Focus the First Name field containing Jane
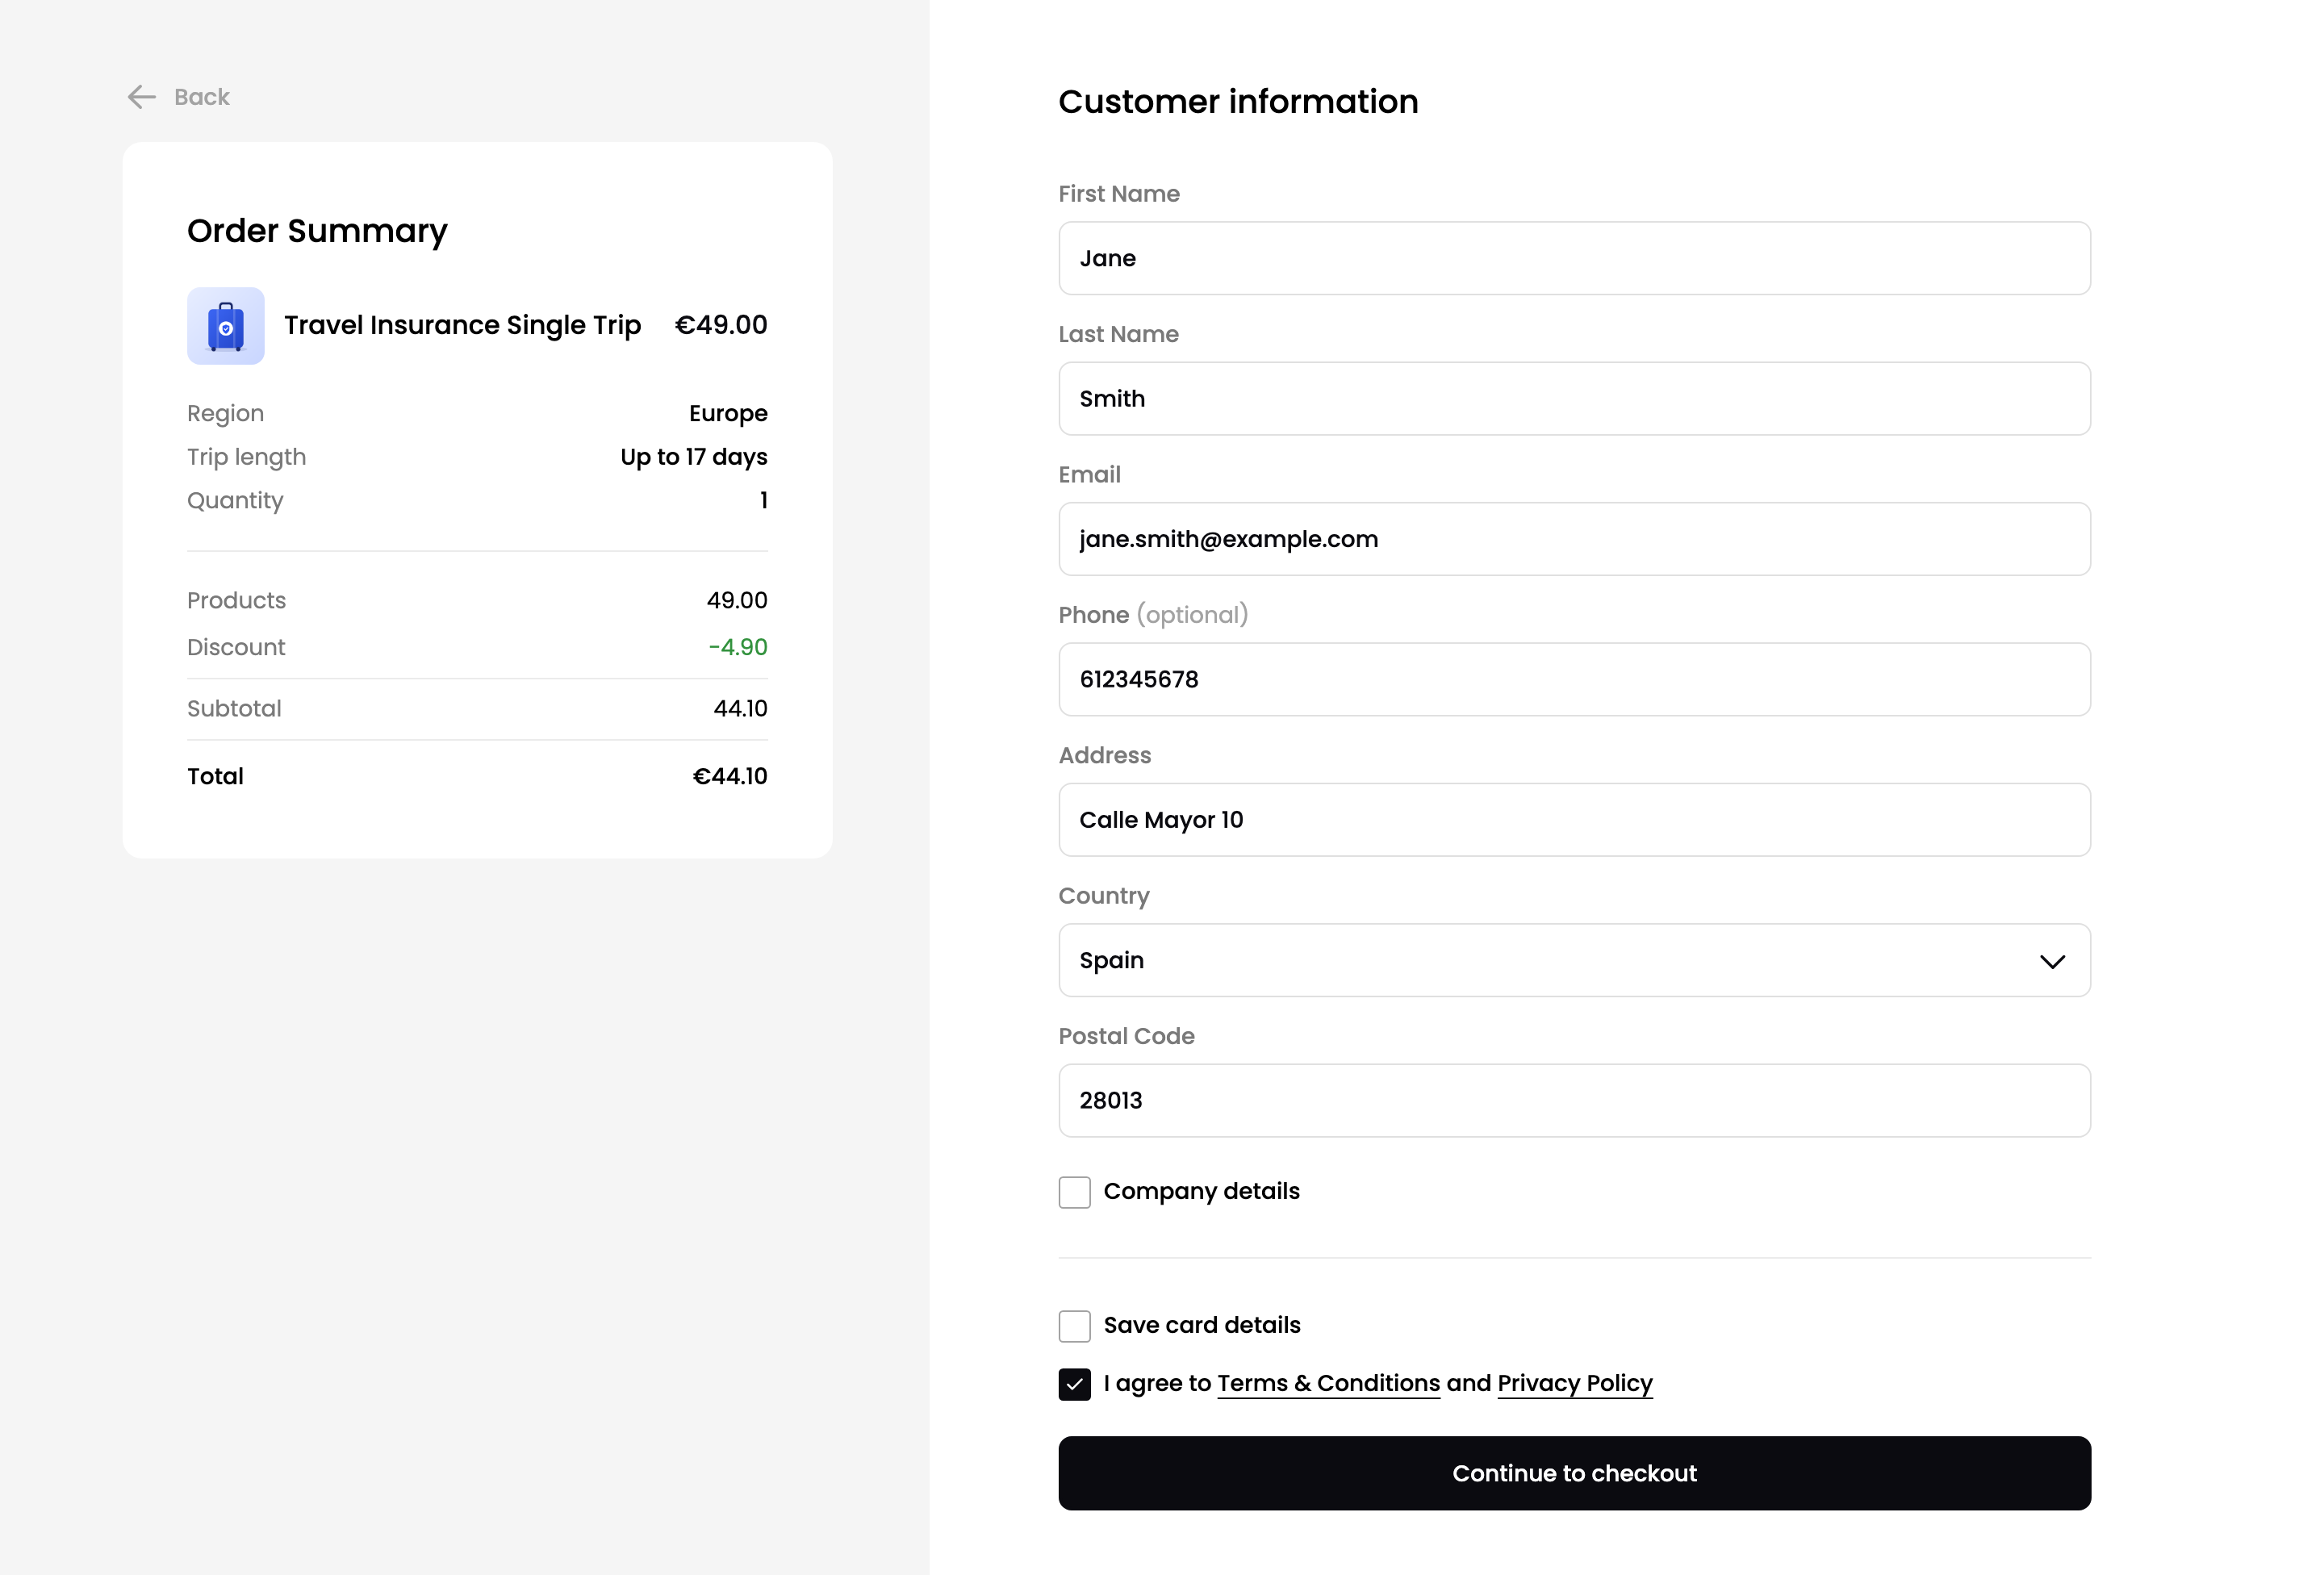 click(1574, 258)
